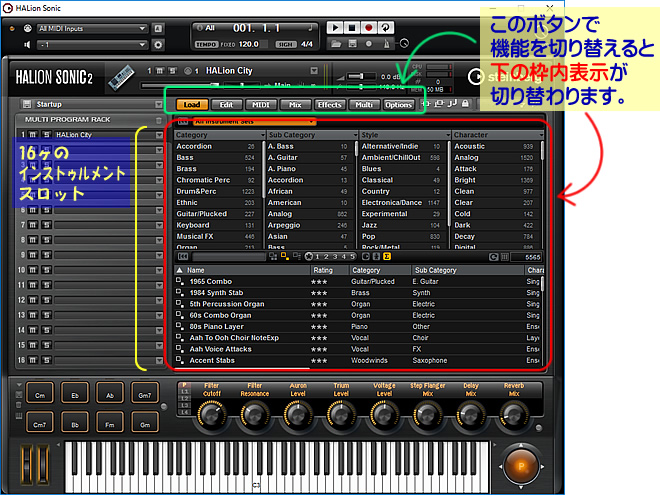Viewport: 660px width, 495px height.
Task: Click the save MIDI file icon
Action: coord(352,44)
